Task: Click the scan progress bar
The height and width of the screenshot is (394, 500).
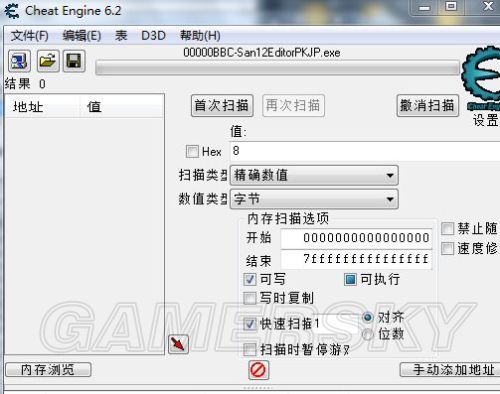Action: pos(277,68)
